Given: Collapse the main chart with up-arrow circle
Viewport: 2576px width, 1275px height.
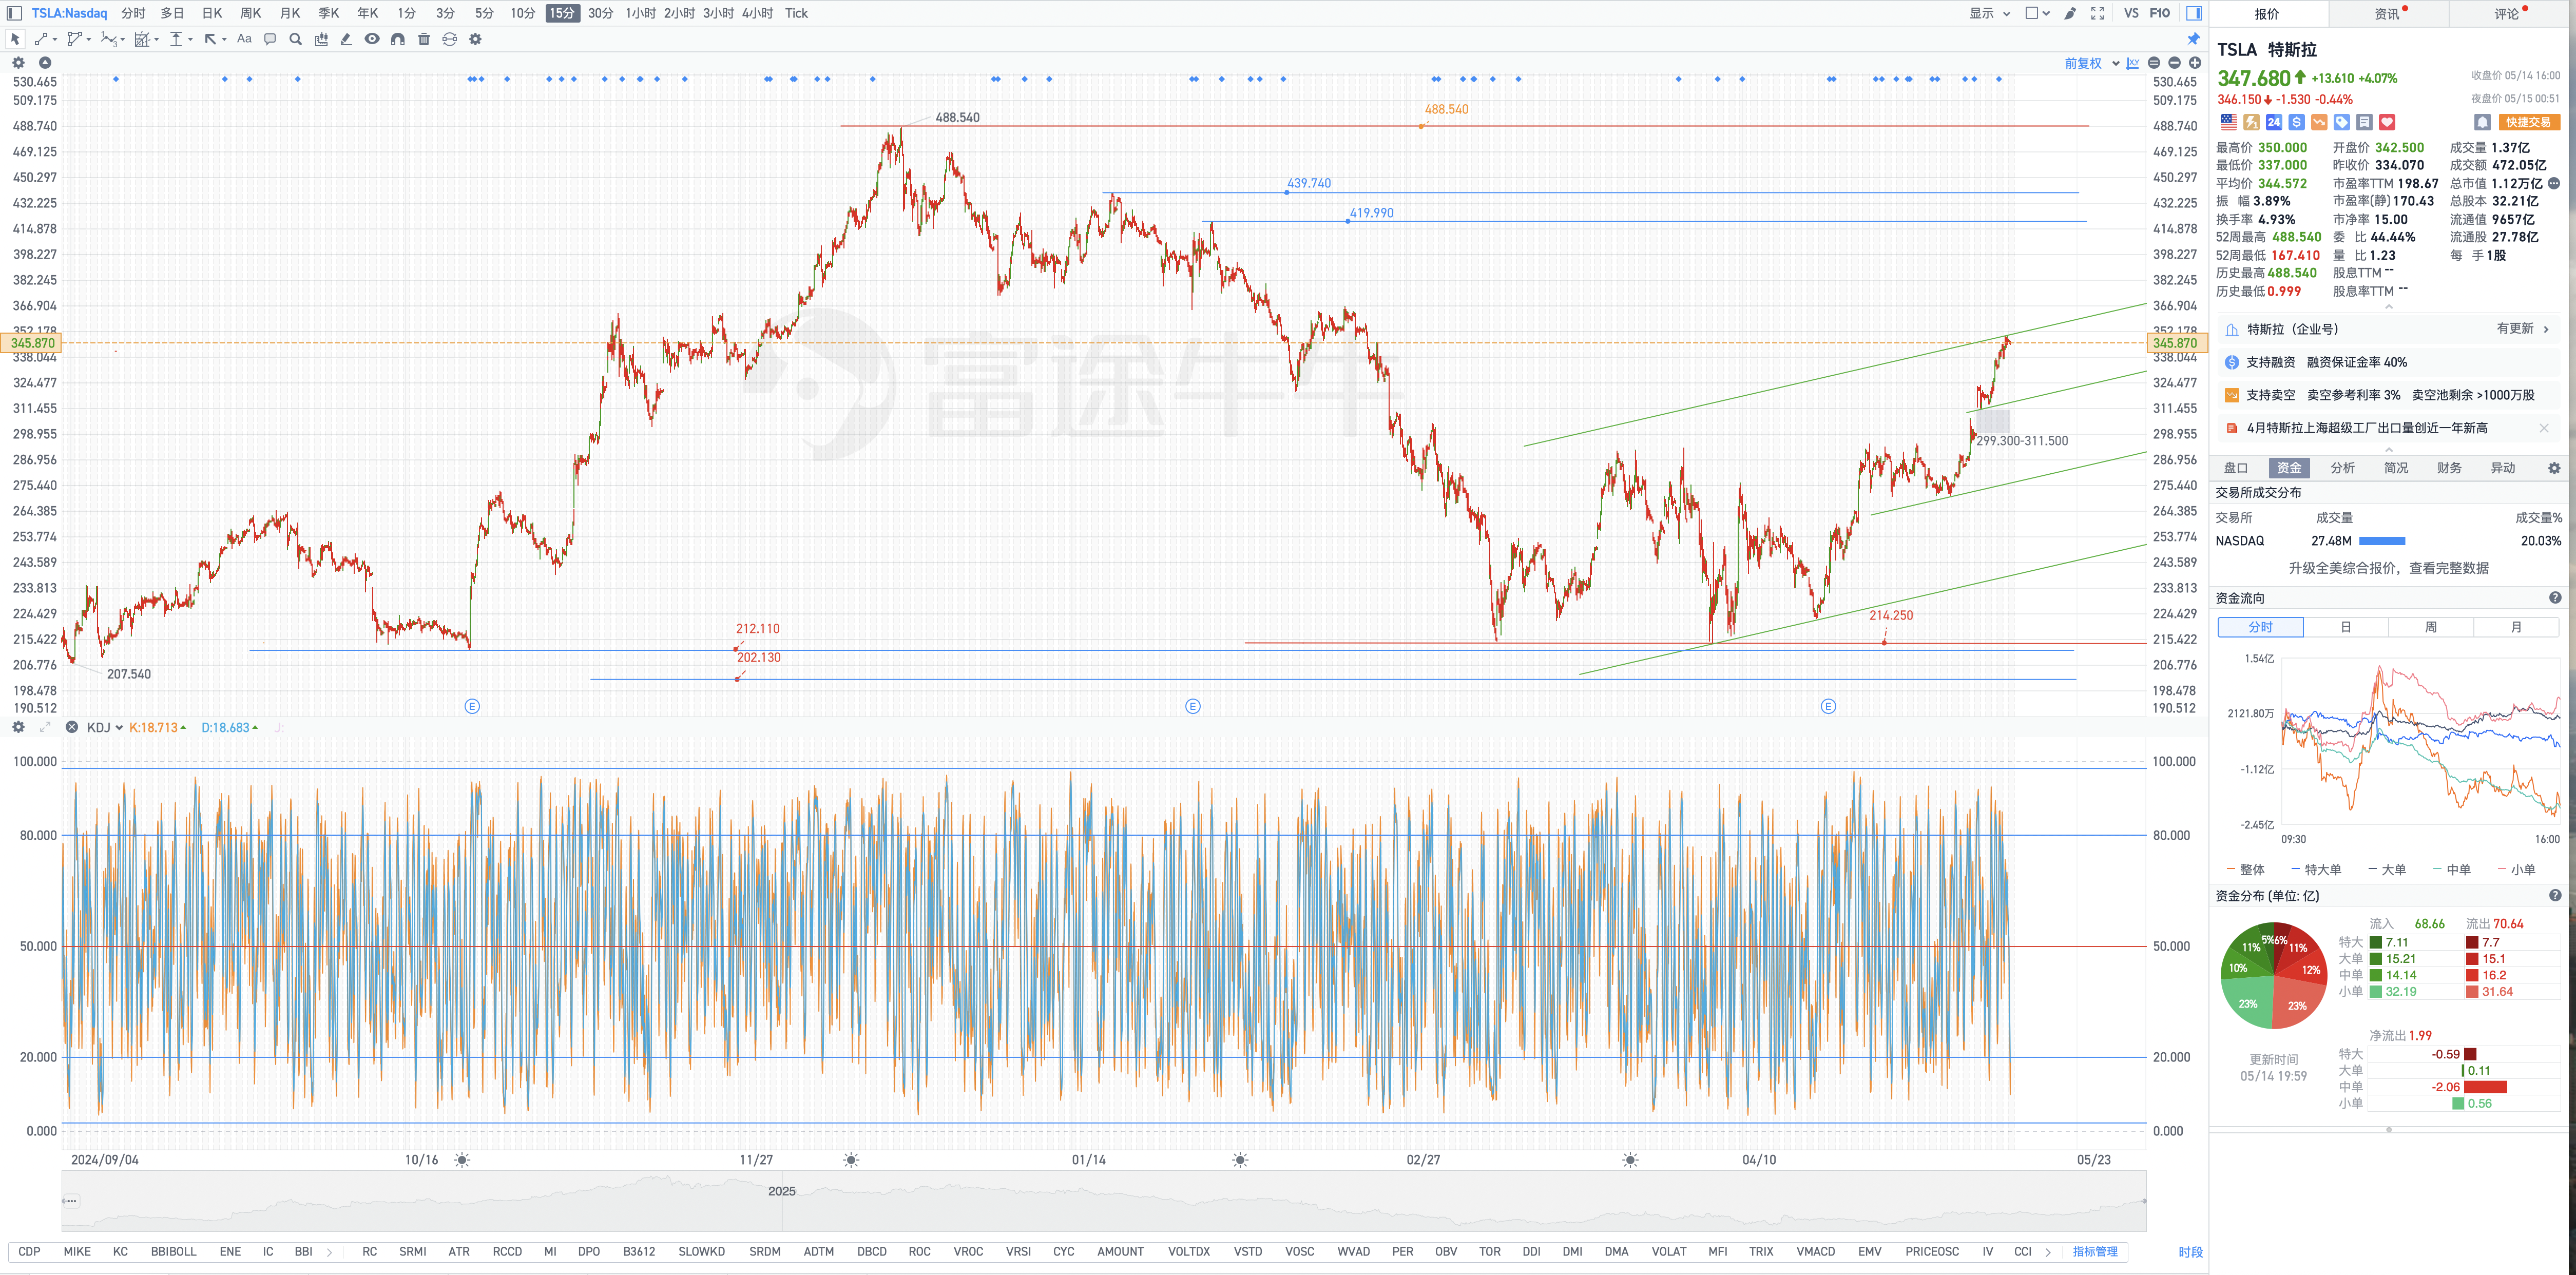Looking at the screenshot, I should [x=45, y=62].
